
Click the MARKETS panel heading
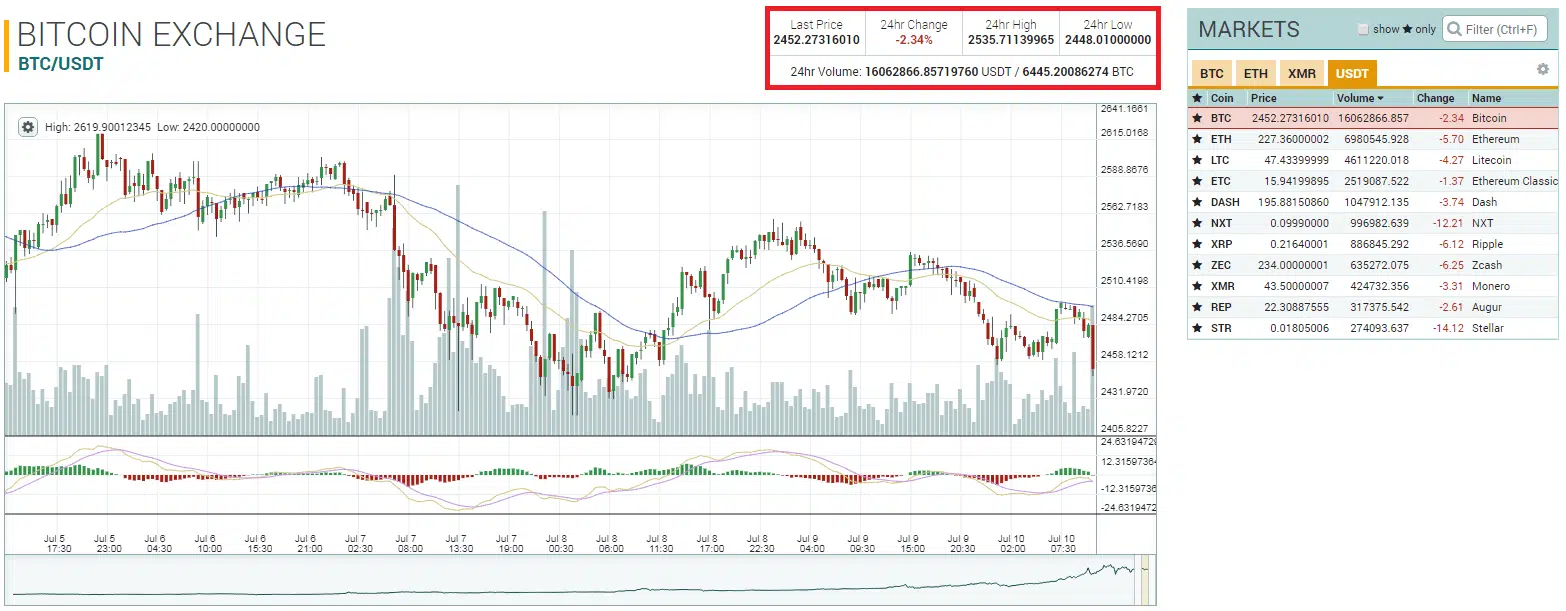click(x=1249, y=29)
